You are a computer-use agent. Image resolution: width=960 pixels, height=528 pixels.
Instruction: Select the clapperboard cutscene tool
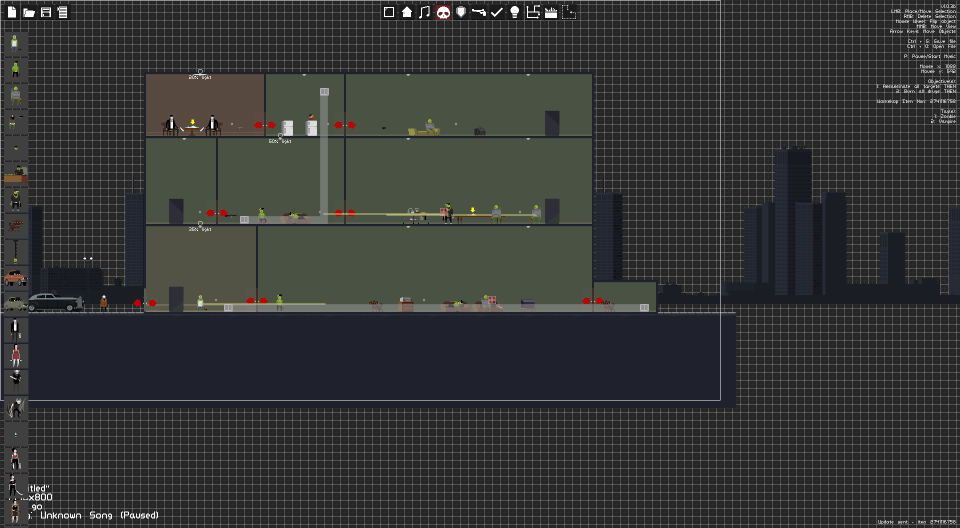click(550, 12)
